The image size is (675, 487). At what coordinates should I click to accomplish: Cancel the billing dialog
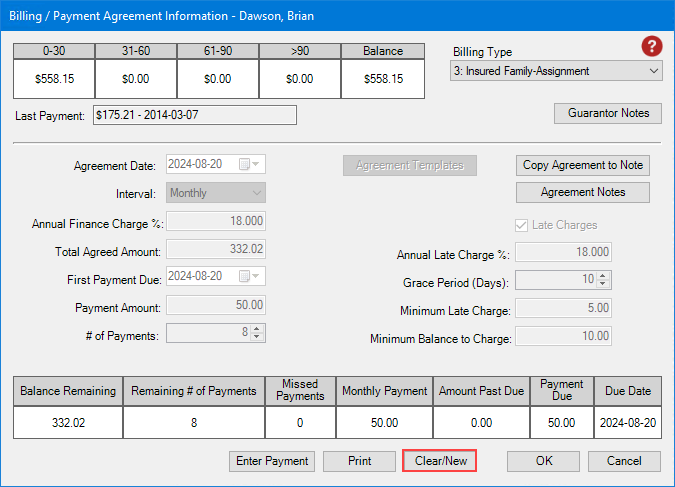pyautogui.click(x=624, y=461)
